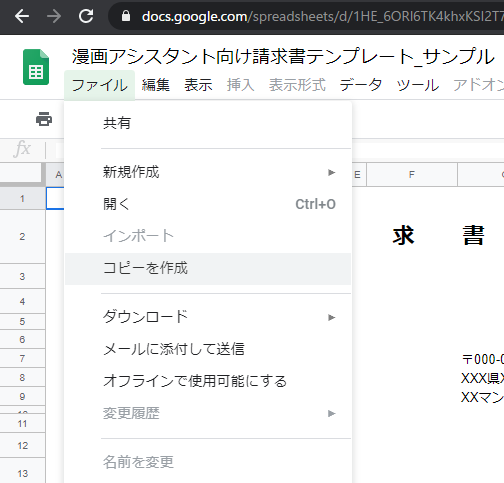The height and width of the screenshot is (483, 504).
Task: Select row 12 header
Action: [x=22, y=446]
